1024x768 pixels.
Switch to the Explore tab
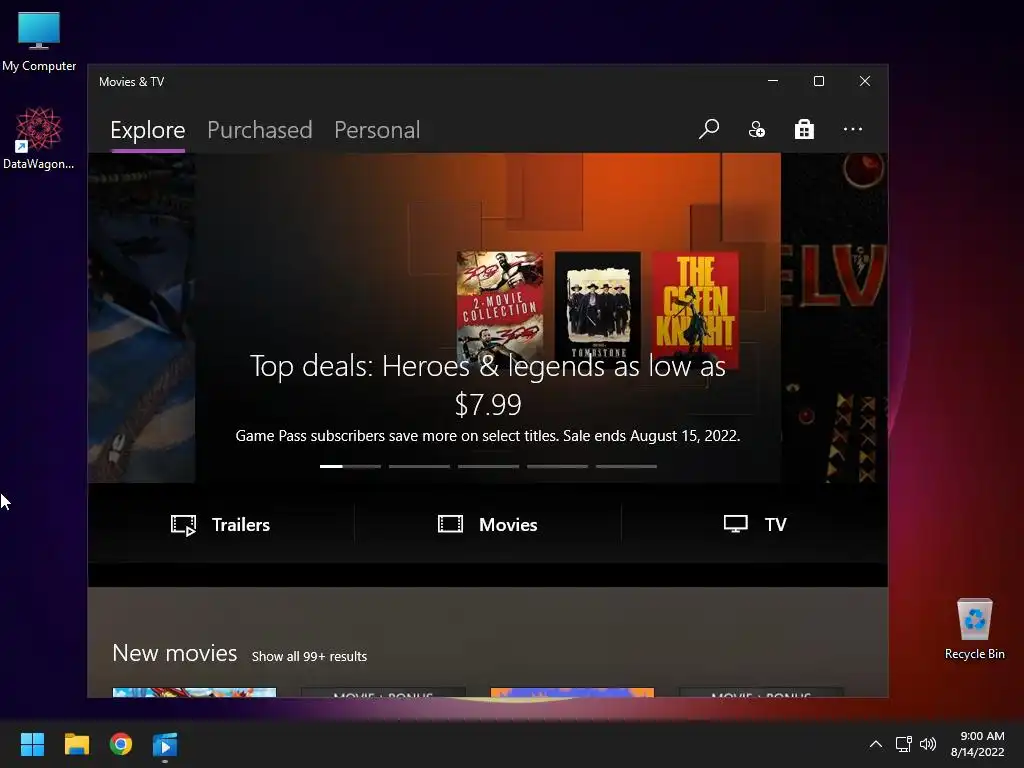[148, 131]
